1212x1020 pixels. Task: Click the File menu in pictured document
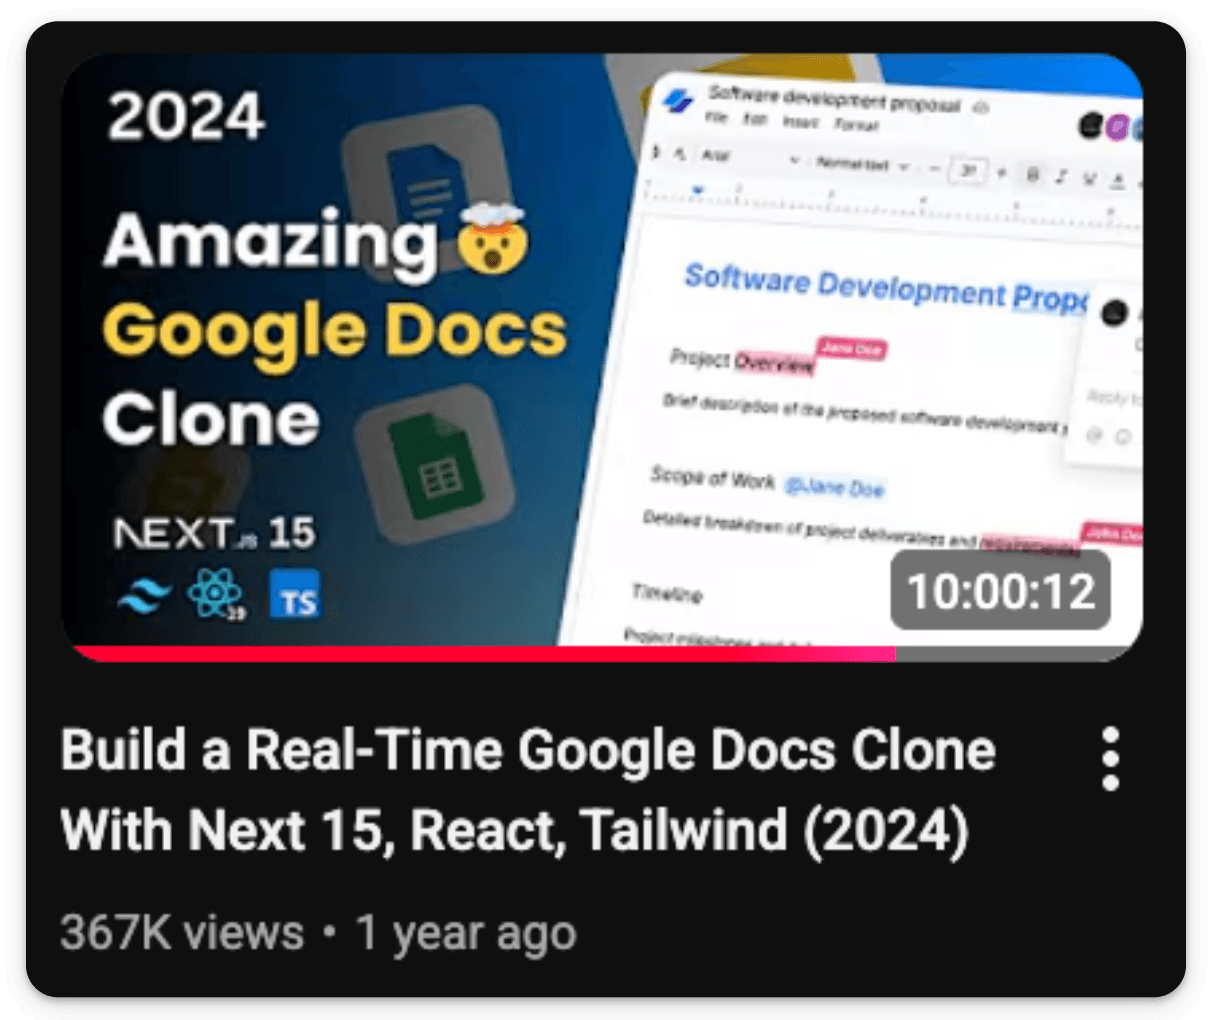(x=717, y=117)
